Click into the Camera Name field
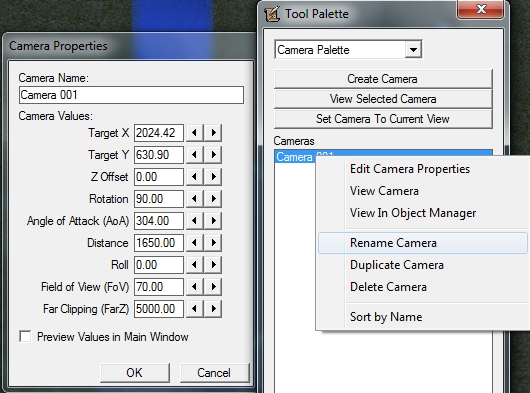The width and height of the screenshot is (530, 393). [131, 95]
